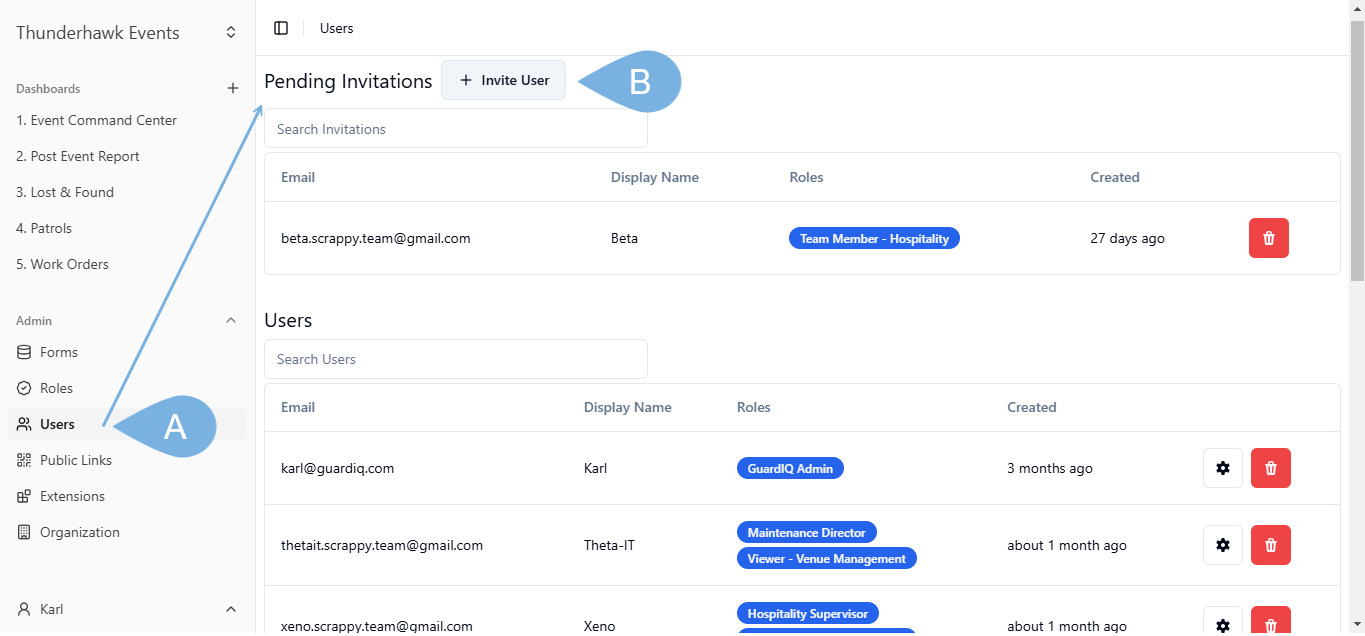Click the Organization building icon
Image resolution: width=1365 pixels, height=636 pixels.
24,532
